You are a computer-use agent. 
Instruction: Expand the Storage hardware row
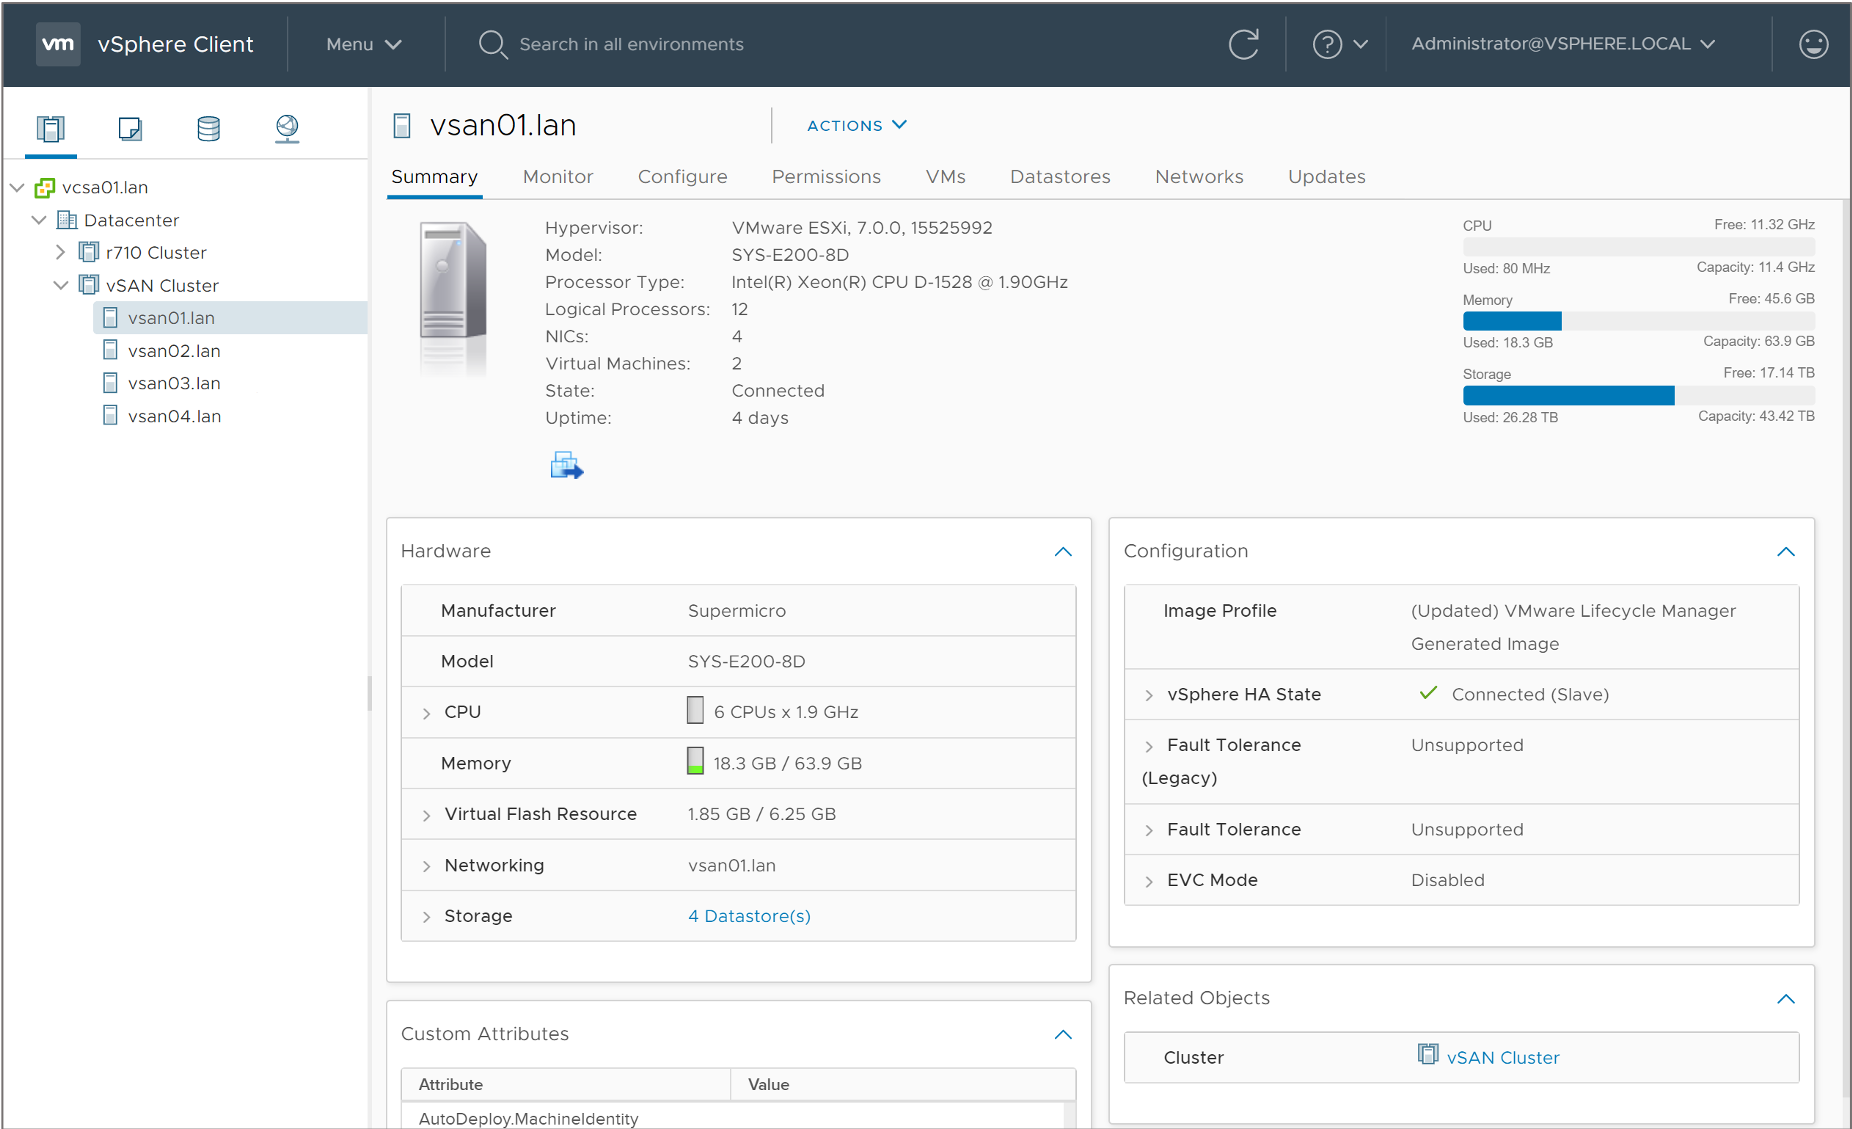pyautogui.click(x=427, y=917)
